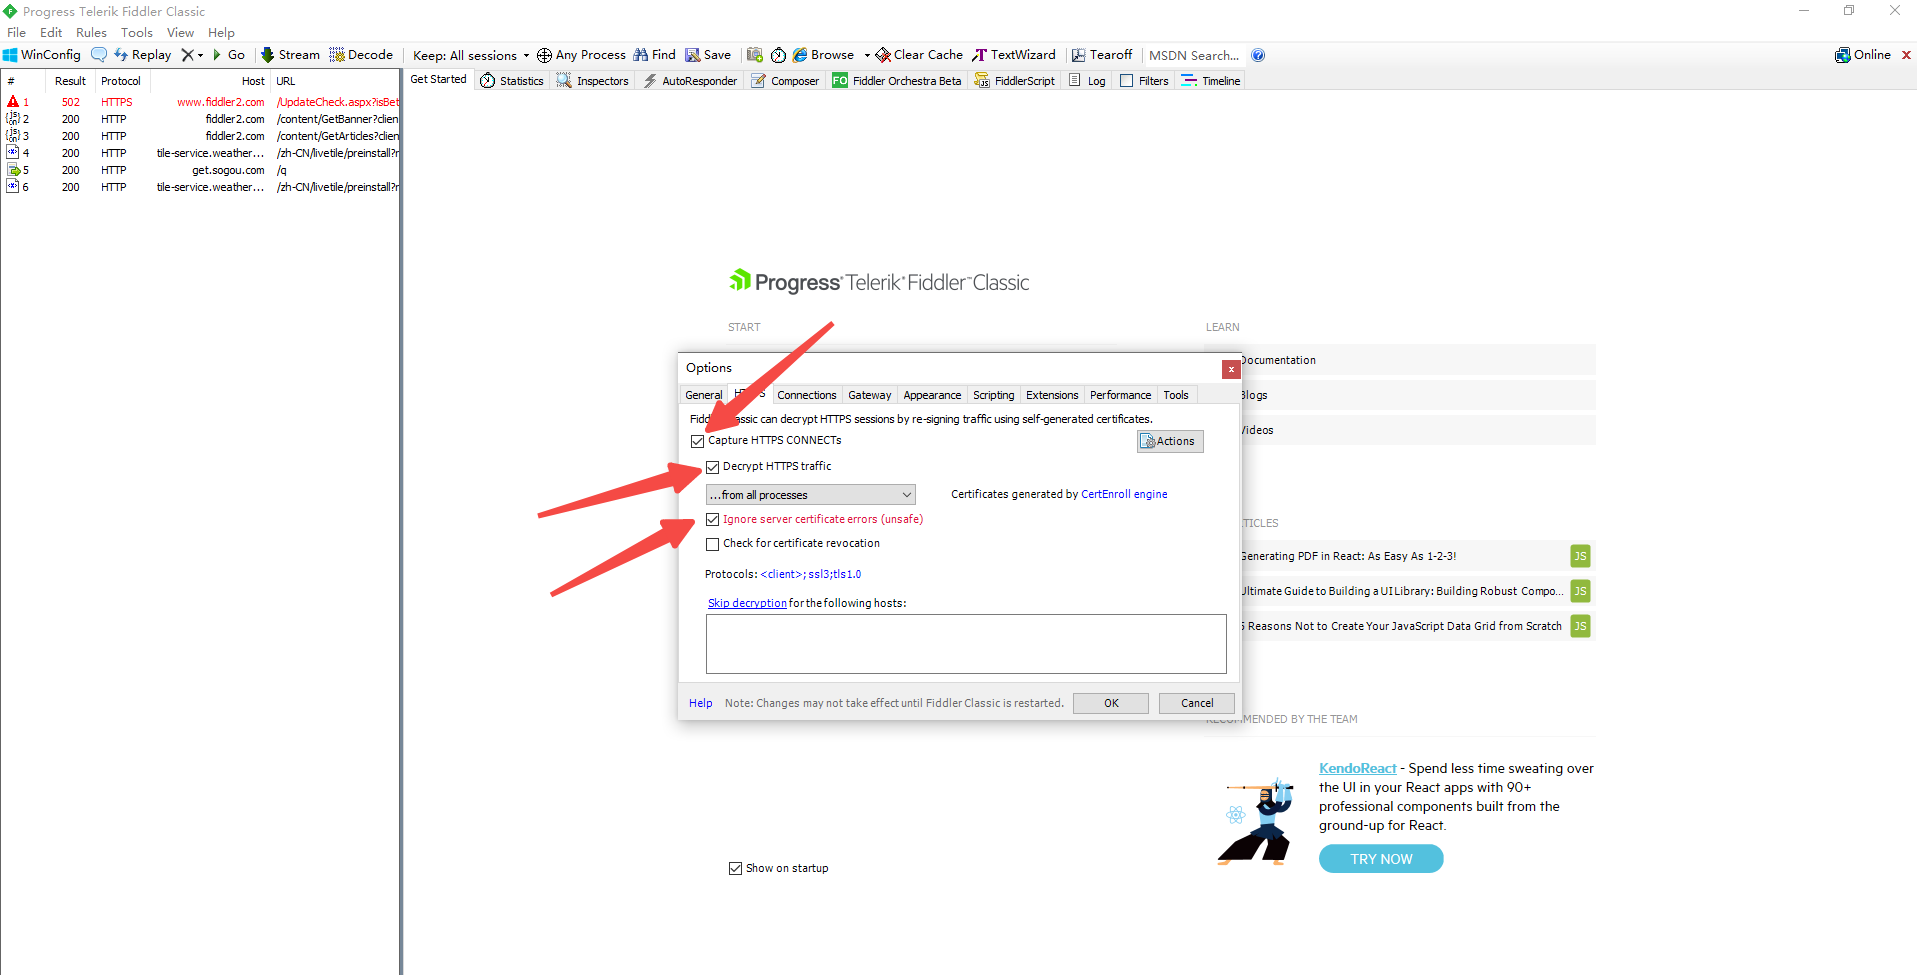The width and height of the screenshot is (1917, 975).
Task: Open Gateway tab in Options
Action: tap(869, 396)
